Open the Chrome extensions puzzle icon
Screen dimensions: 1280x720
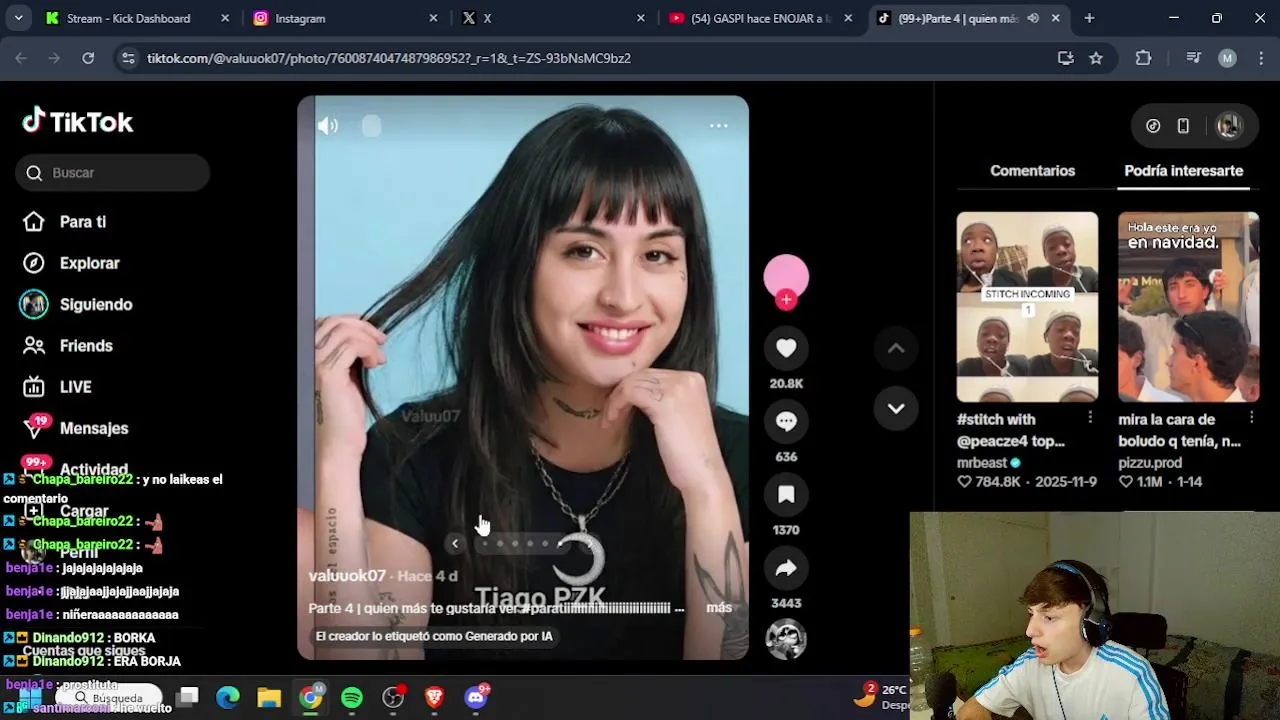(1144, 58)
